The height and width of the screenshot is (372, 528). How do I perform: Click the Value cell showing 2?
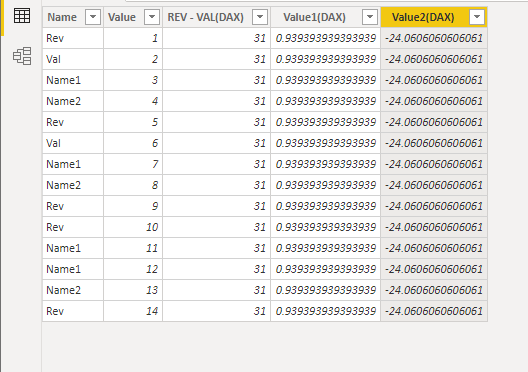pyautogui.click(x=133, y=59)
